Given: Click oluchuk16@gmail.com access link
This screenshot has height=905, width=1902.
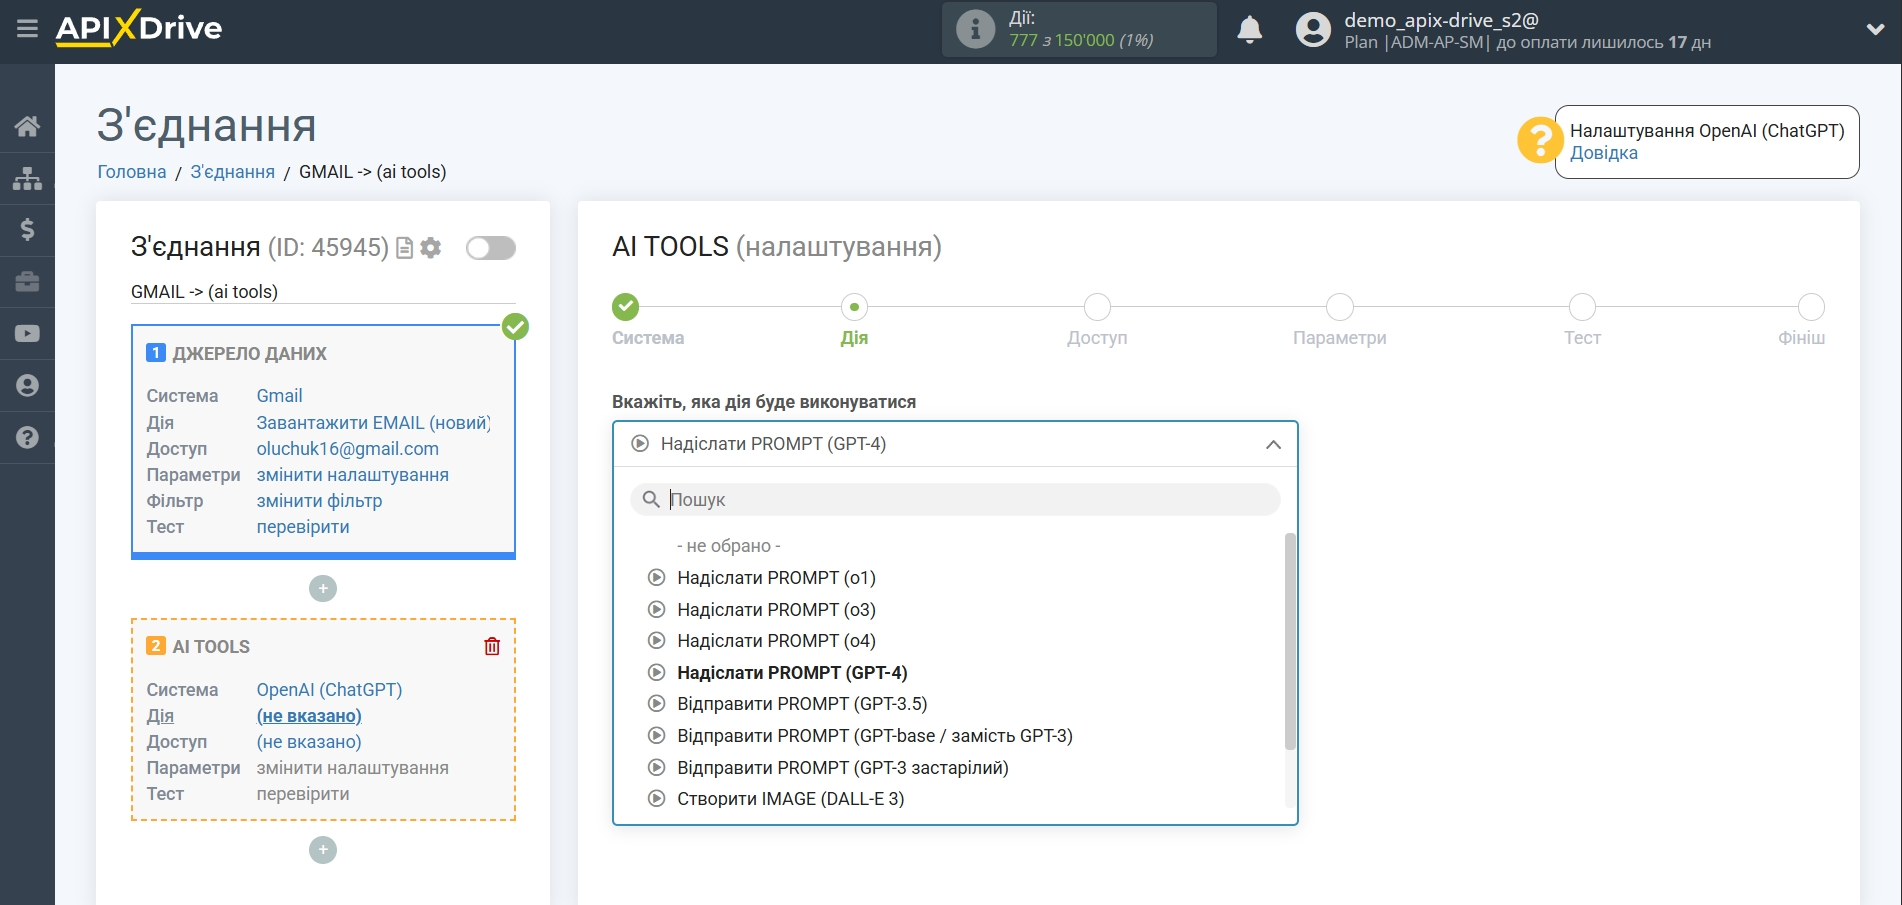Looking at the screenshot, I should 347,449.
